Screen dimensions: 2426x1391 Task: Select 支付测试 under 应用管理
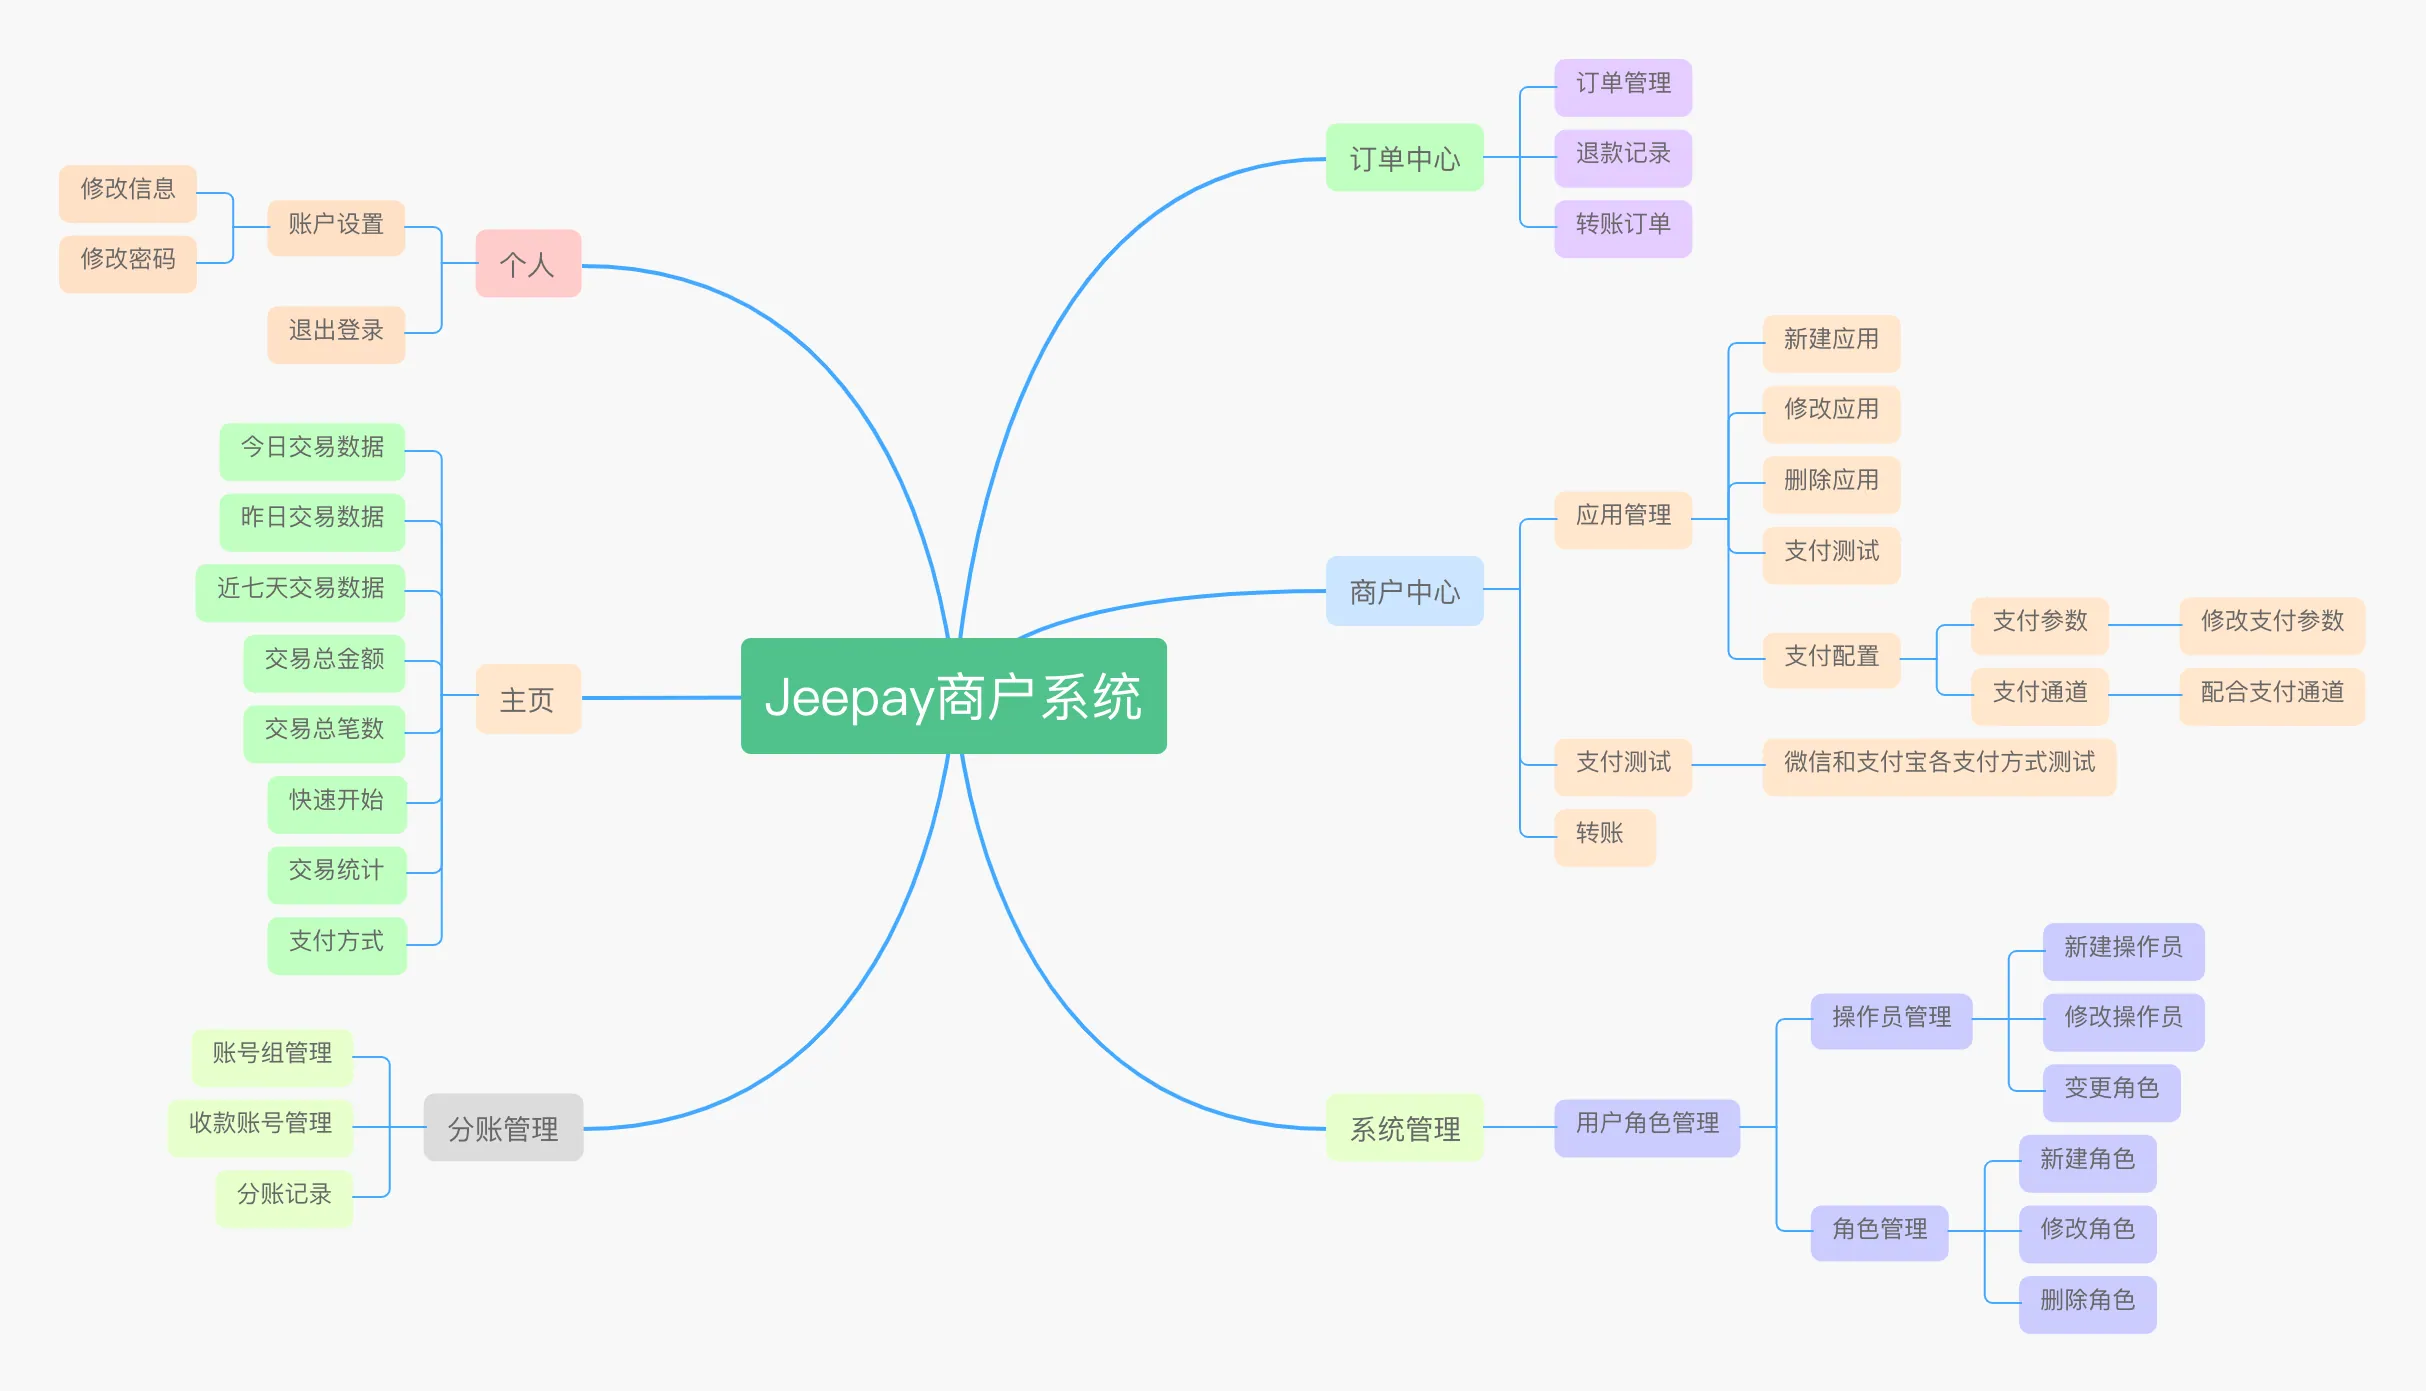point(1831,555)
